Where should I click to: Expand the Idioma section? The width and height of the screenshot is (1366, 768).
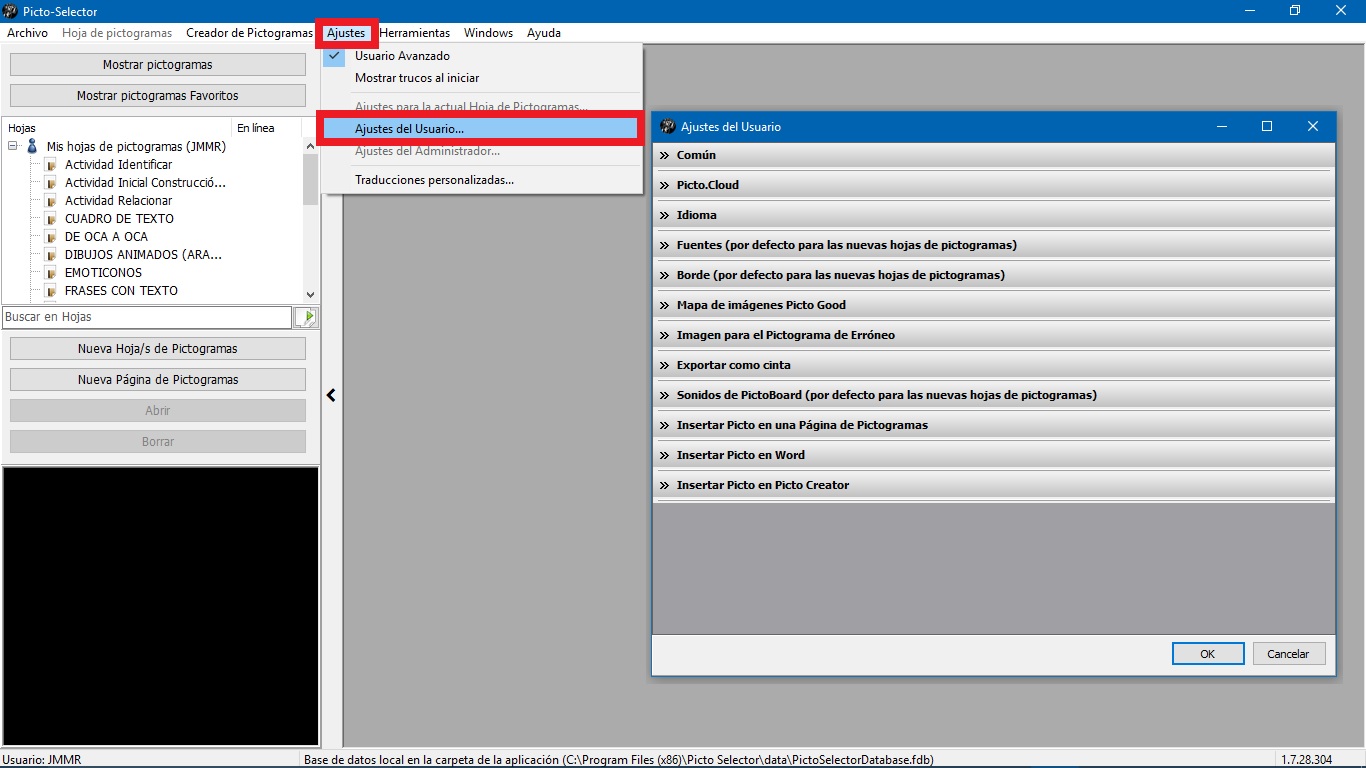[994, 215]
